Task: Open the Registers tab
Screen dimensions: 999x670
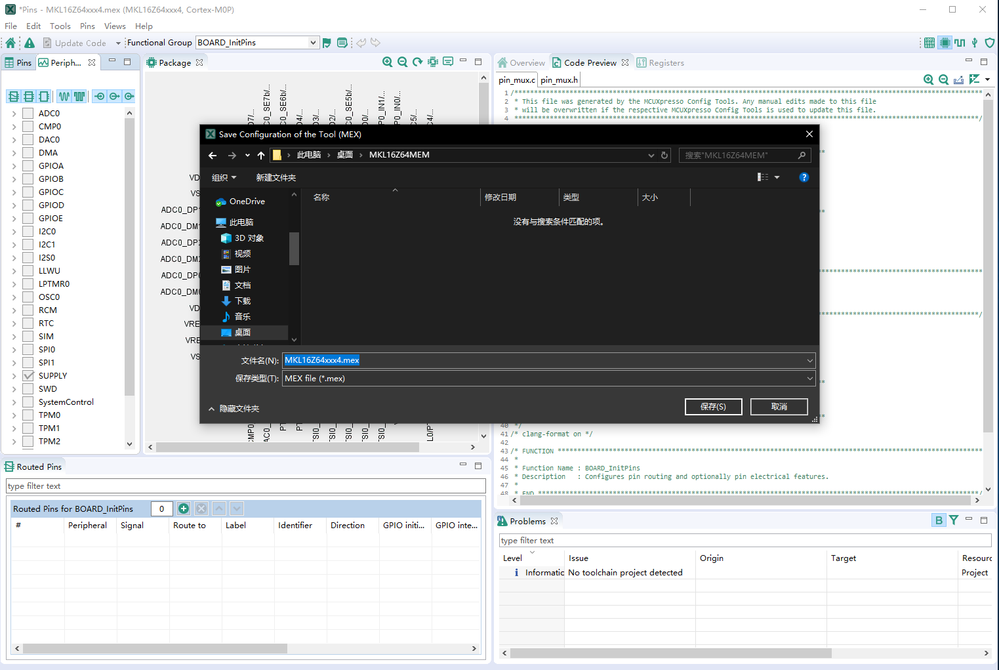Action: coord(660,62)
